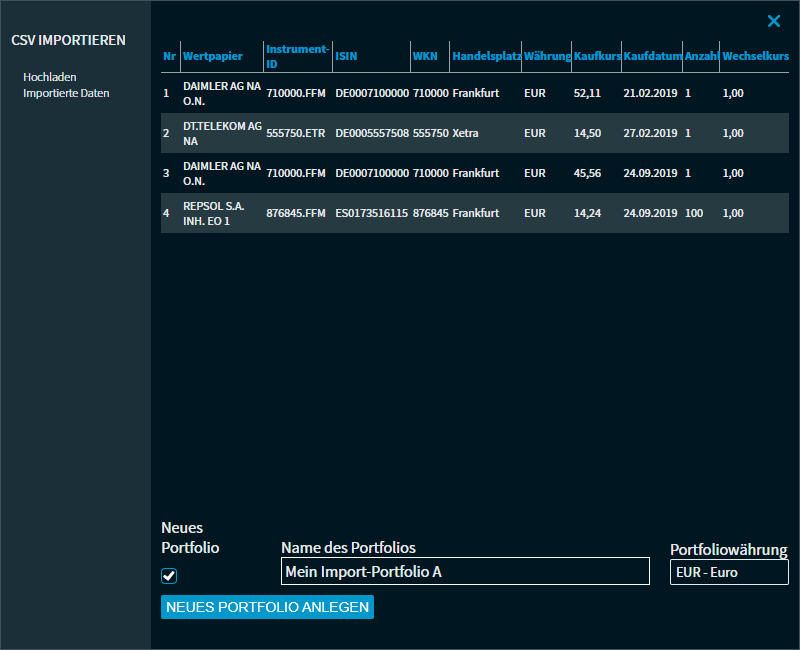The height and width of the screenshot is (650, 800).
Task: Sort by Wertpapier column header
Action: tap(213, 57)
